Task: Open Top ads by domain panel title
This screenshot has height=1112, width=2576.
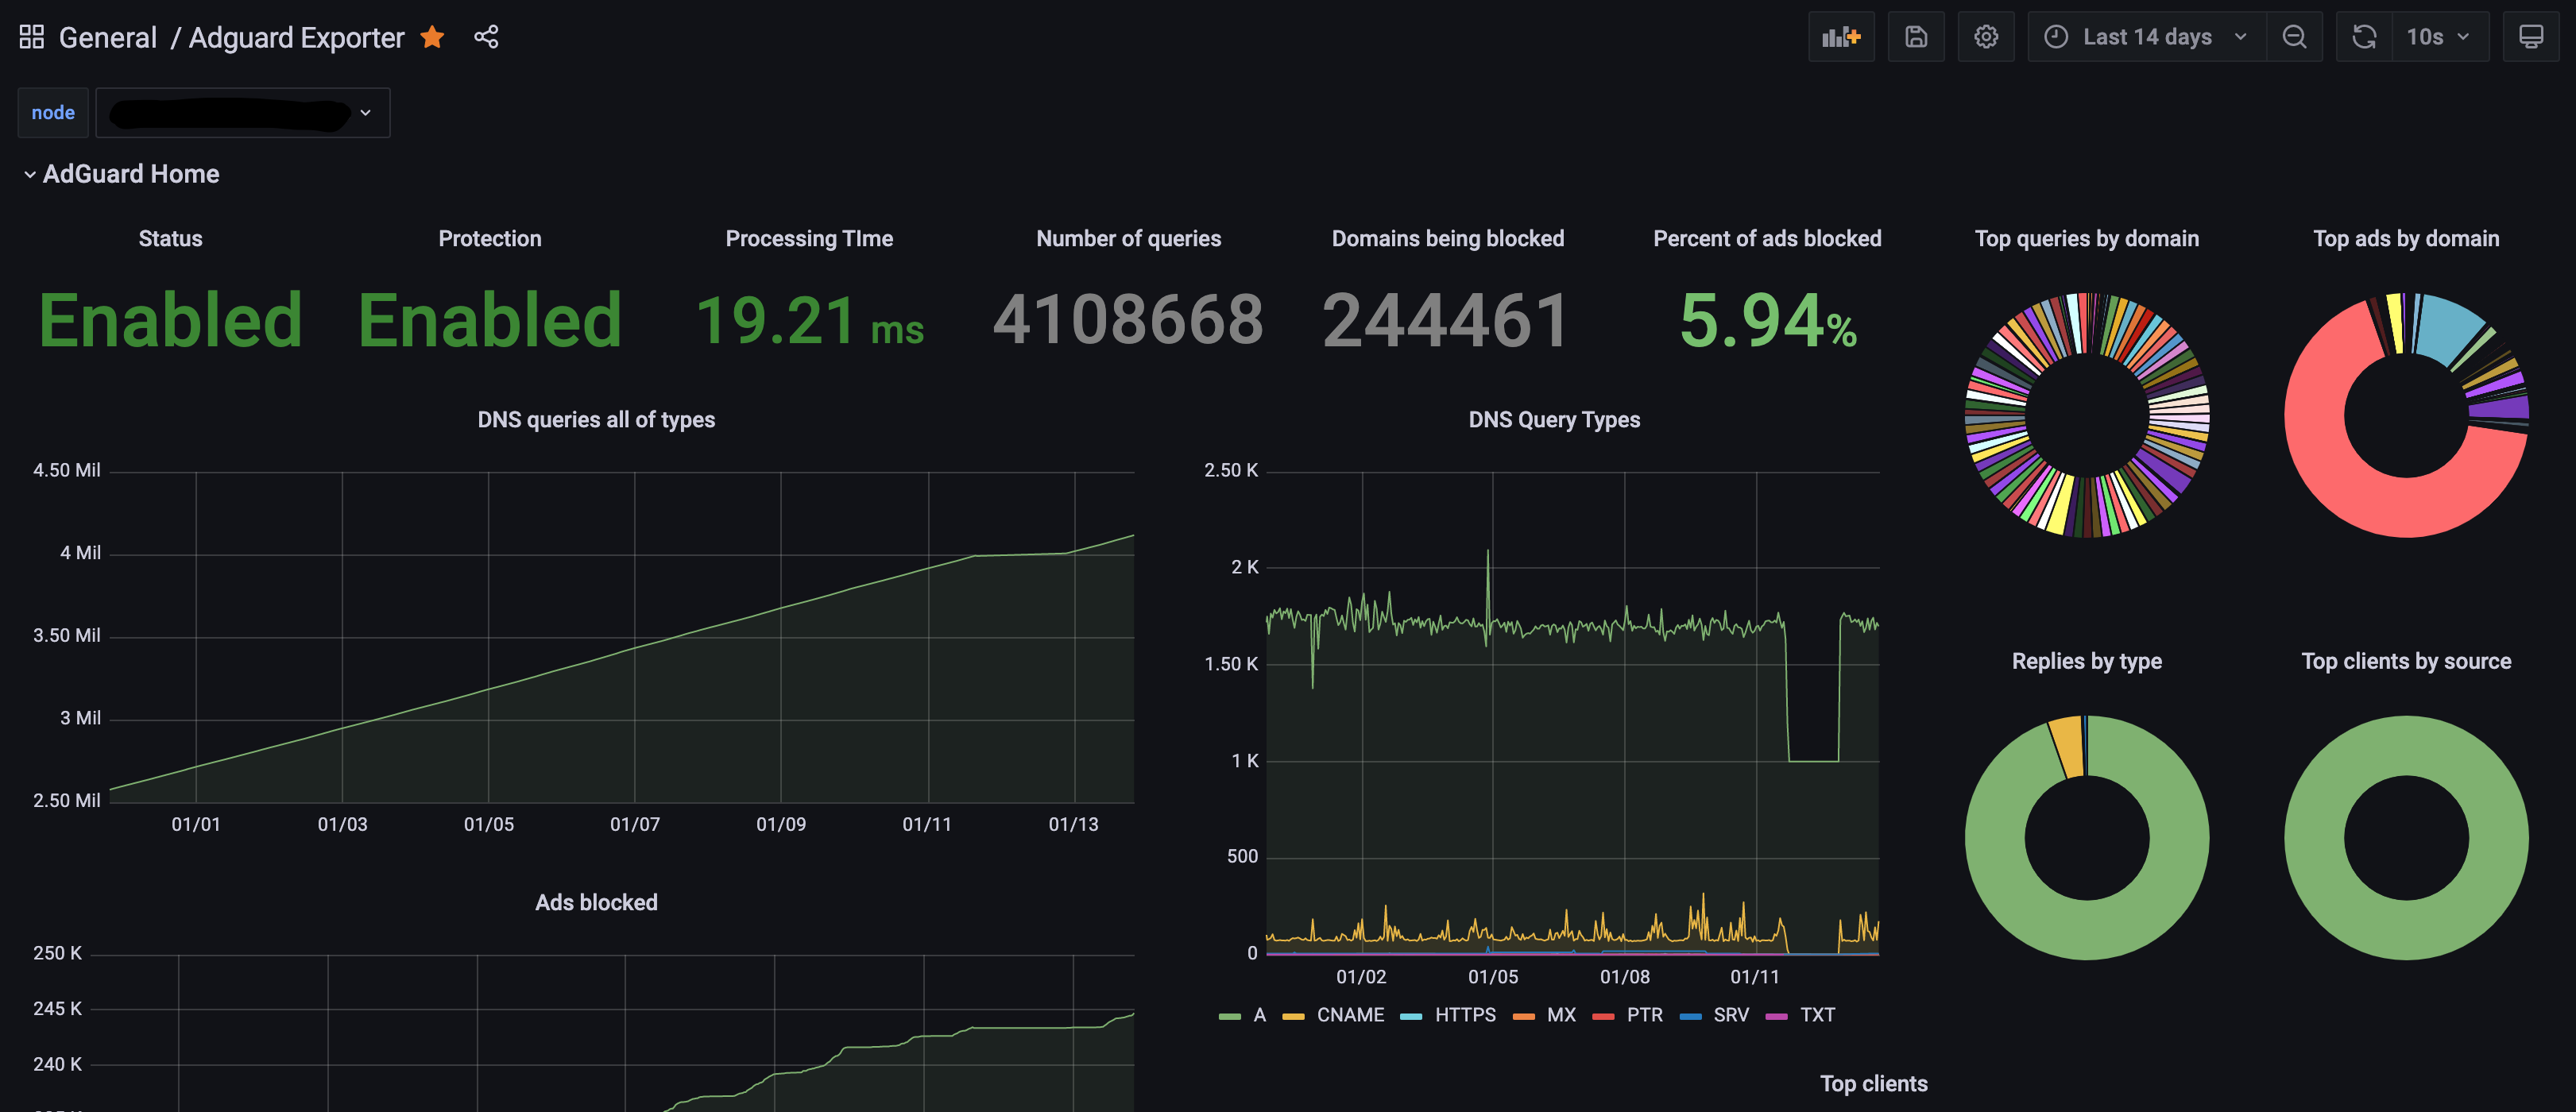Action: pos(2406,238)
